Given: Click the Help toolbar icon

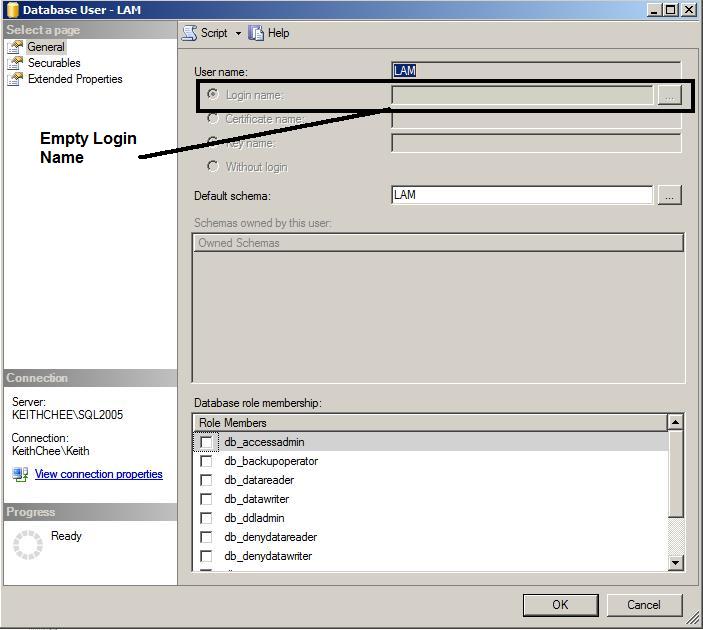Looking at the screenshot, I should point(256,33).
